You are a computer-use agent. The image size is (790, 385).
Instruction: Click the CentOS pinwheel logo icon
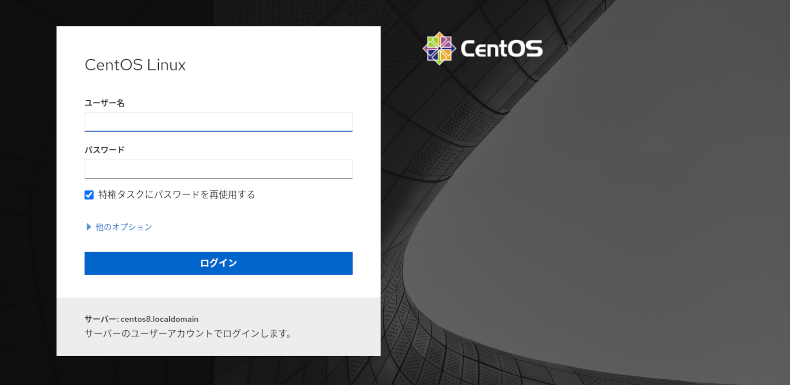pos(439,48)
